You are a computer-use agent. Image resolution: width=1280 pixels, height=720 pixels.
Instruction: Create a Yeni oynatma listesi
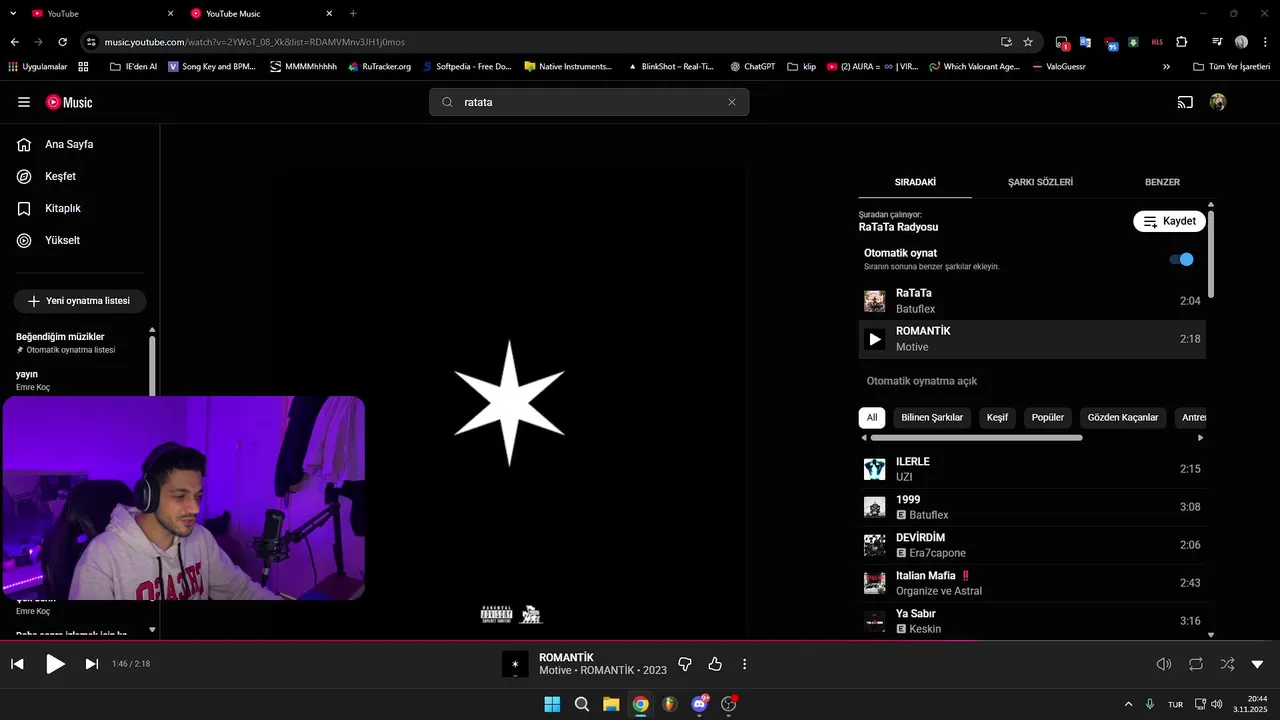click(x=79, y=301)
